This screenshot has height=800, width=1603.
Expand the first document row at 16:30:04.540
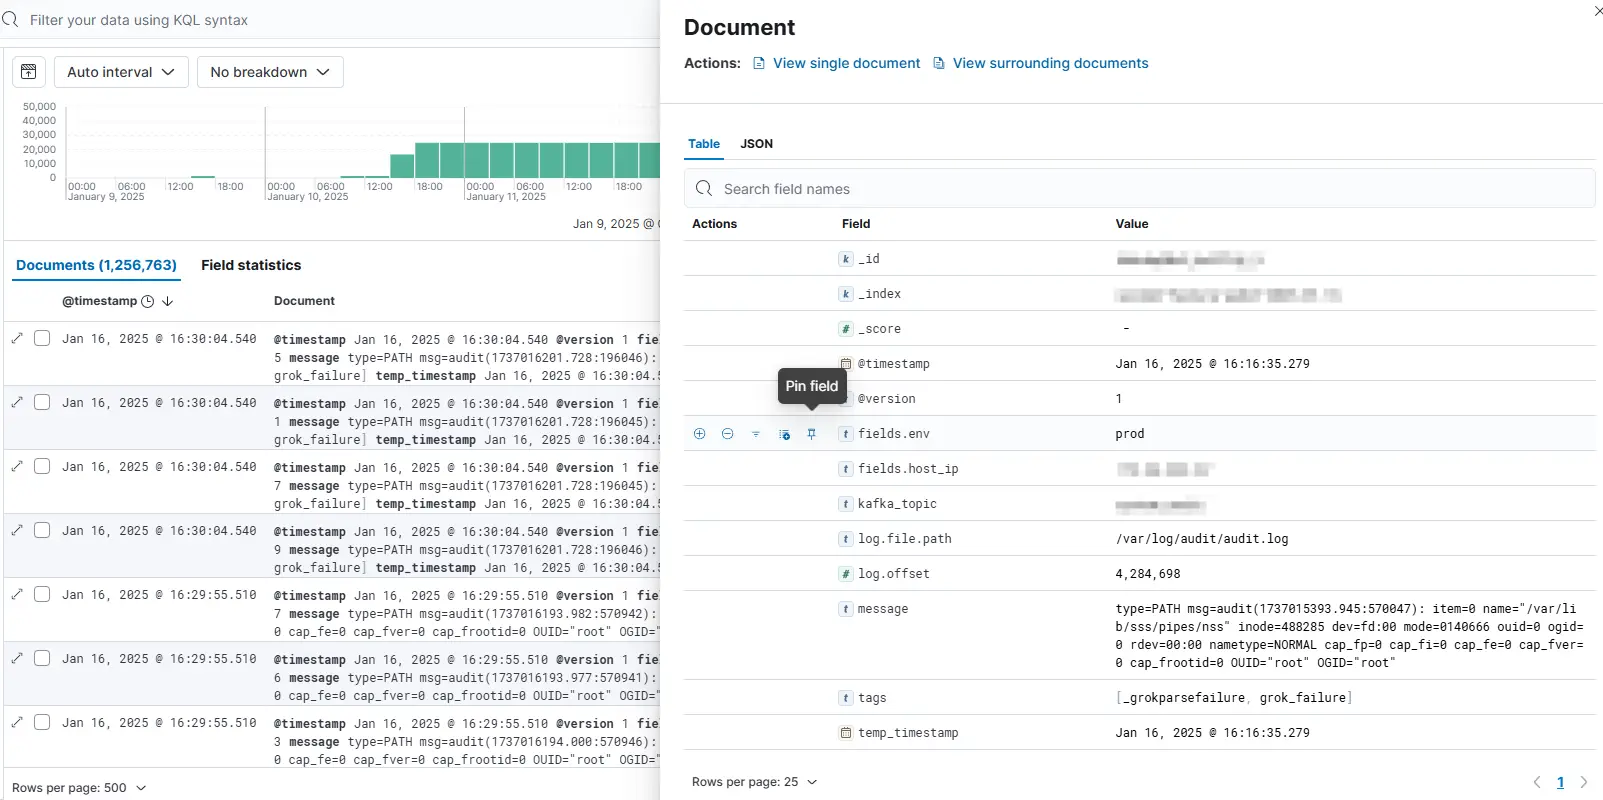[17, 339]
